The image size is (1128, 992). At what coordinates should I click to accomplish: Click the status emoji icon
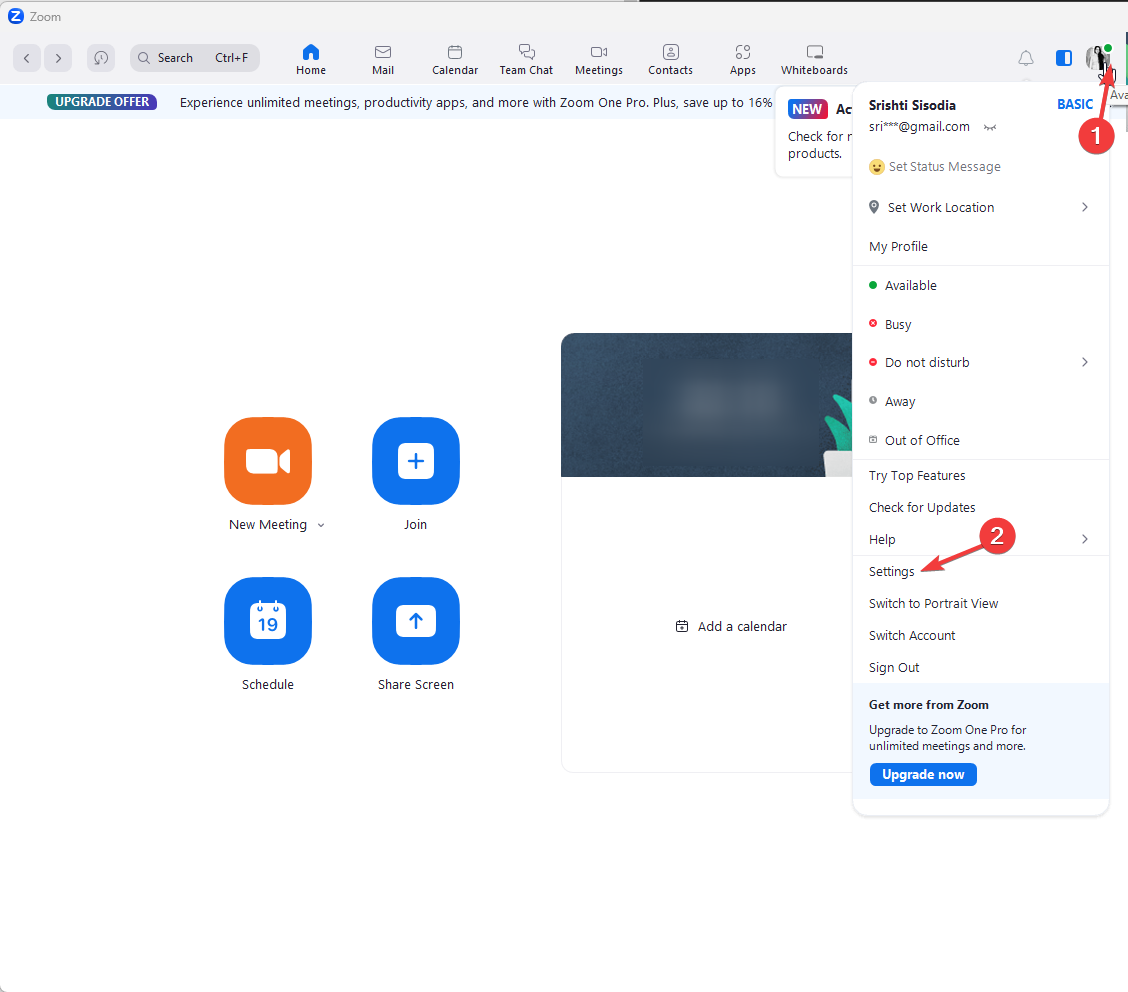(876, 167)
